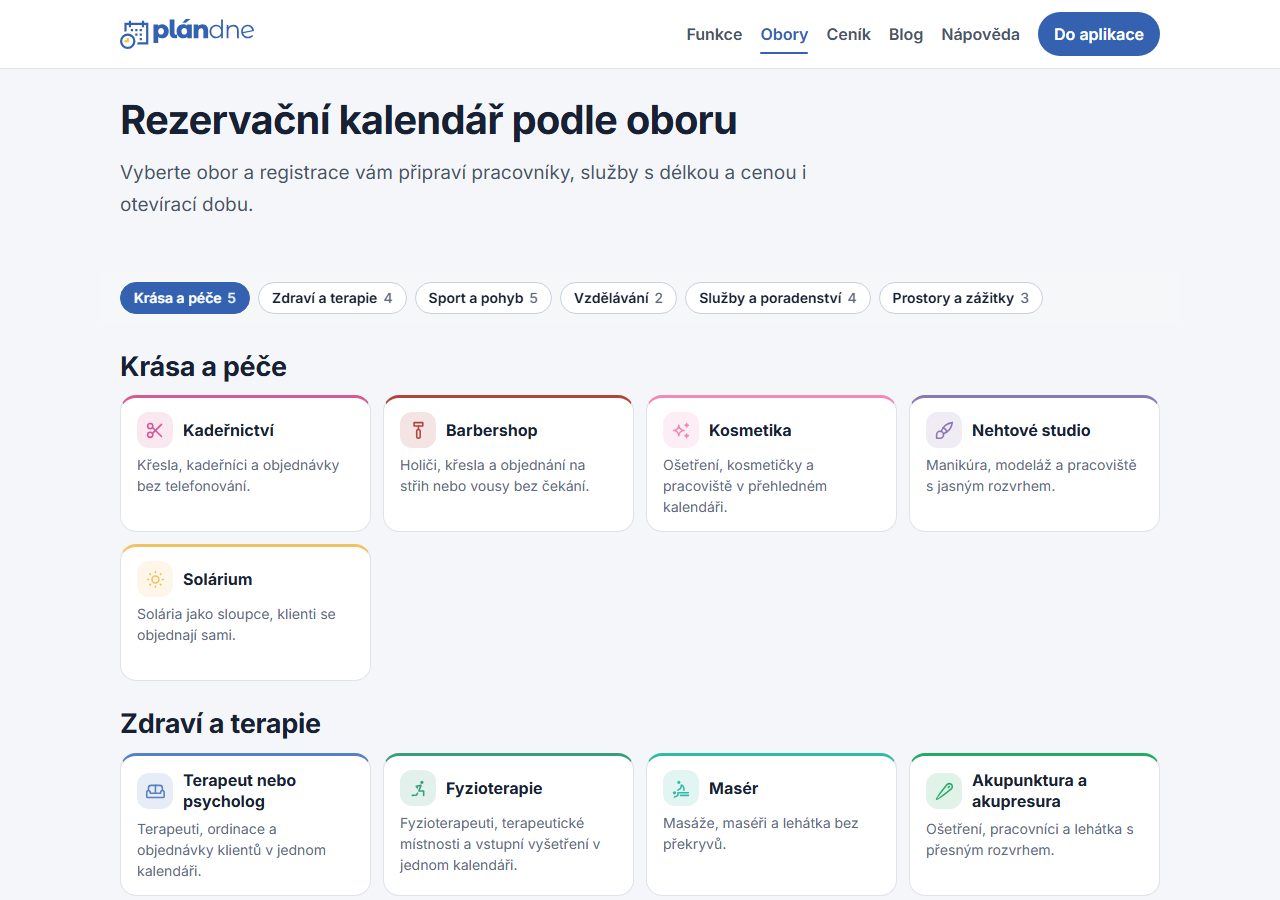Click the description starting "Fyzioterapeuti, terapeutické místnosti"
This screenshot has width=1280, height=900.
pos(500,844)
